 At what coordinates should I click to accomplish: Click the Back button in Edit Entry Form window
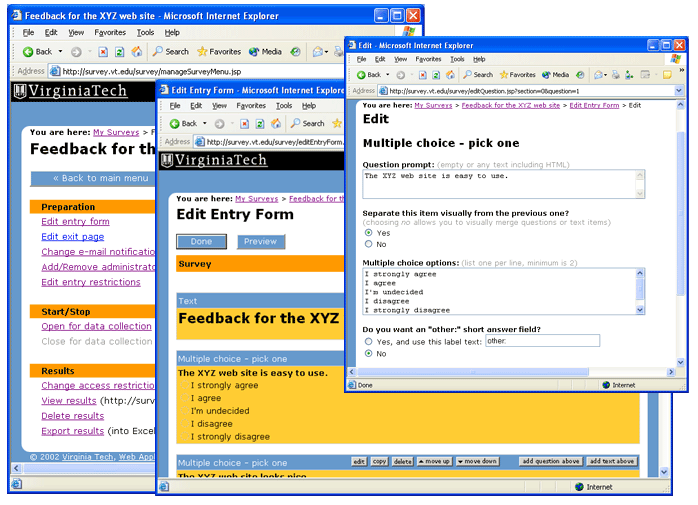point(182,123)
